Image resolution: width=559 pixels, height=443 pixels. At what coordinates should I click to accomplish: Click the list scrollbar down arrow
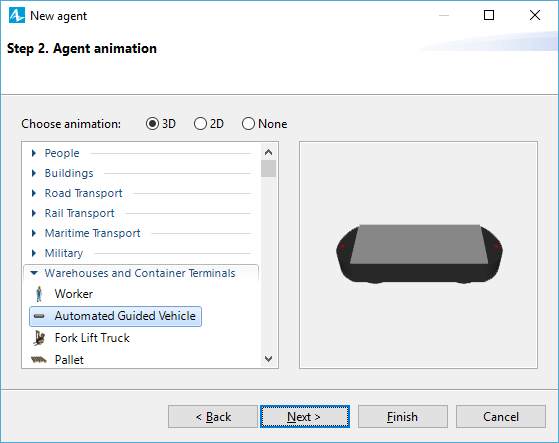(x=268, y=359)
